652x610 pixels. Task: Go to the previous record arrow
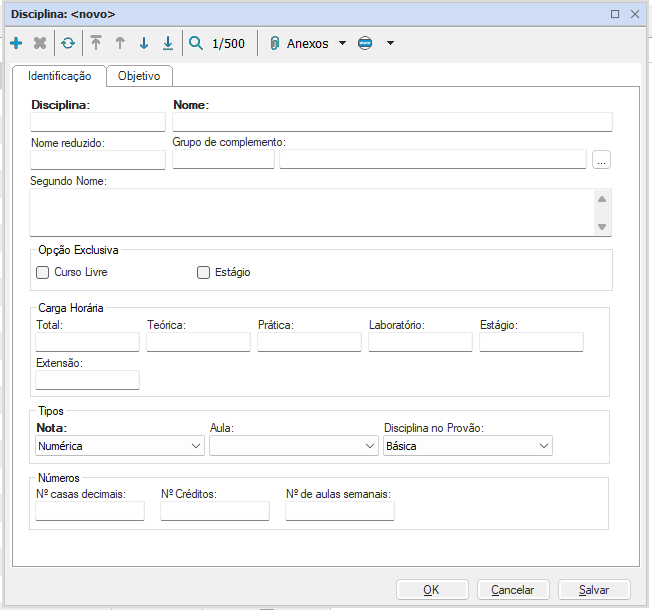click(120, 44)
